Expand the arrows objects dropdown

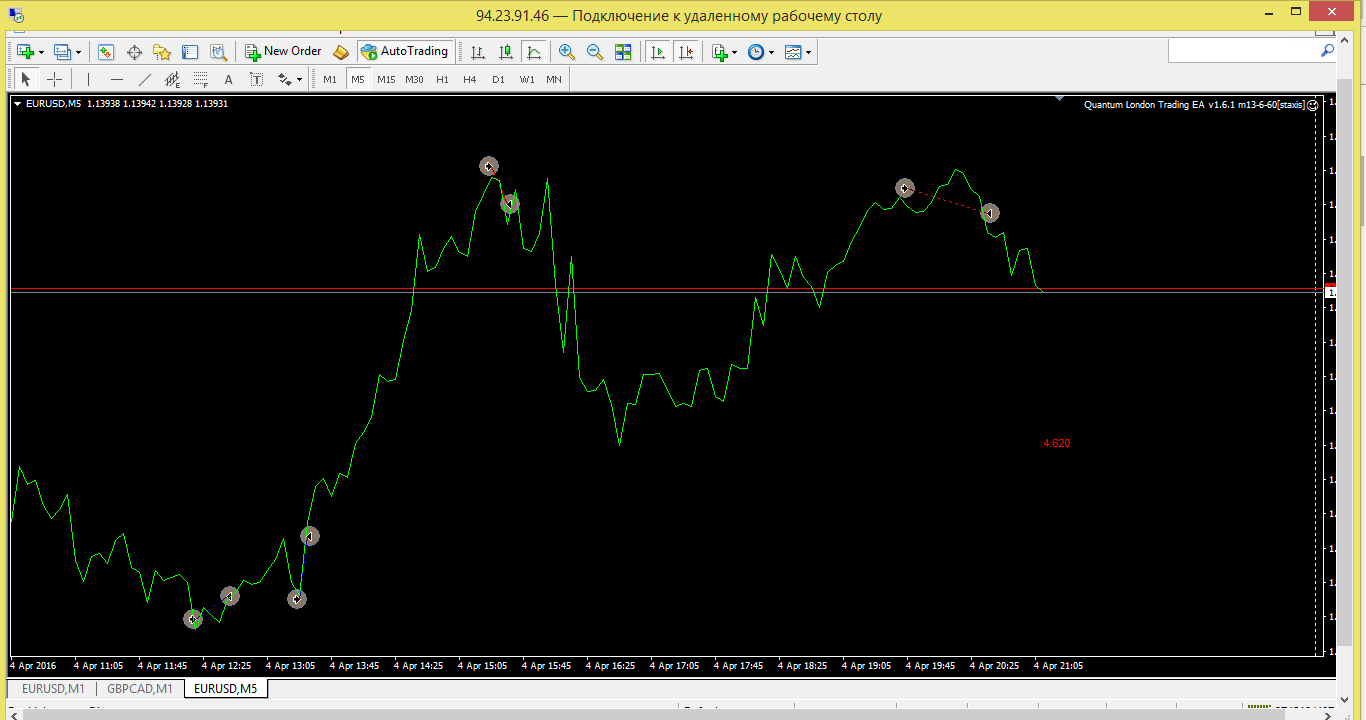299,79
